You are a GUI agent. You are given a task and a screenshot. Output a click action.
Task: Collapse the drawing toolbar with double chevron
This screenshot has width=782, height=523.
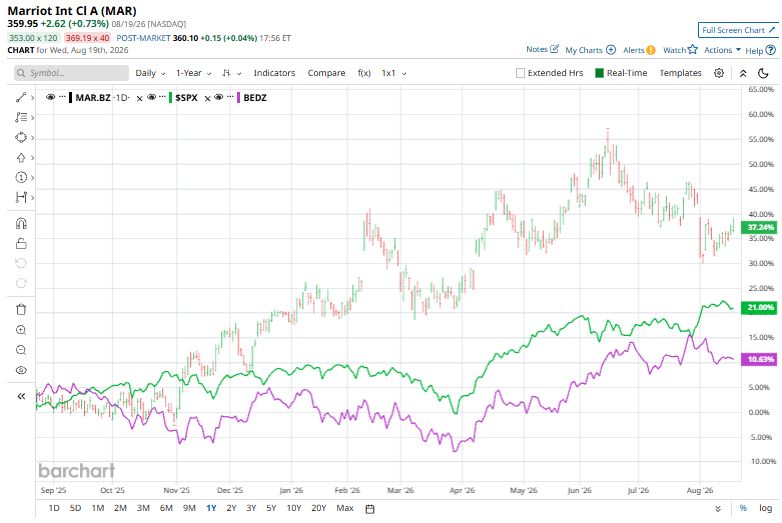[21, 396]
